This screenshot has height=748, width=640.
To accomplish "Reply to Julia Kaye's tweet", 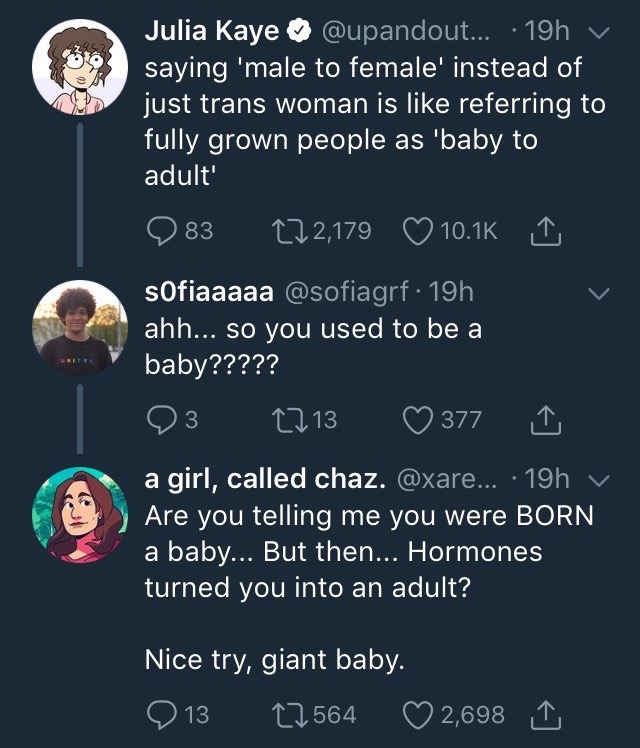I will pyautogui.click(x=162, y=231).
